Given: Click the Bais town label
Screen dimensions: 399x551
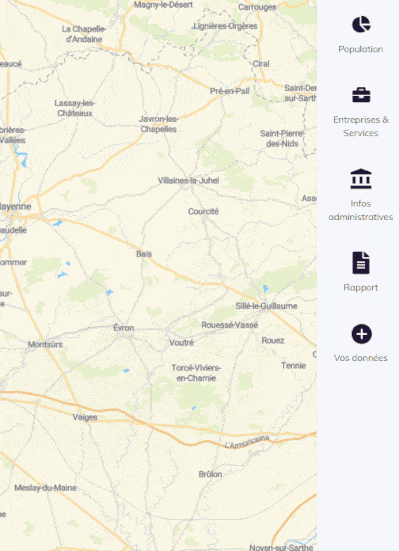Looking at the screenshot, I should click(x=144, y=254).
